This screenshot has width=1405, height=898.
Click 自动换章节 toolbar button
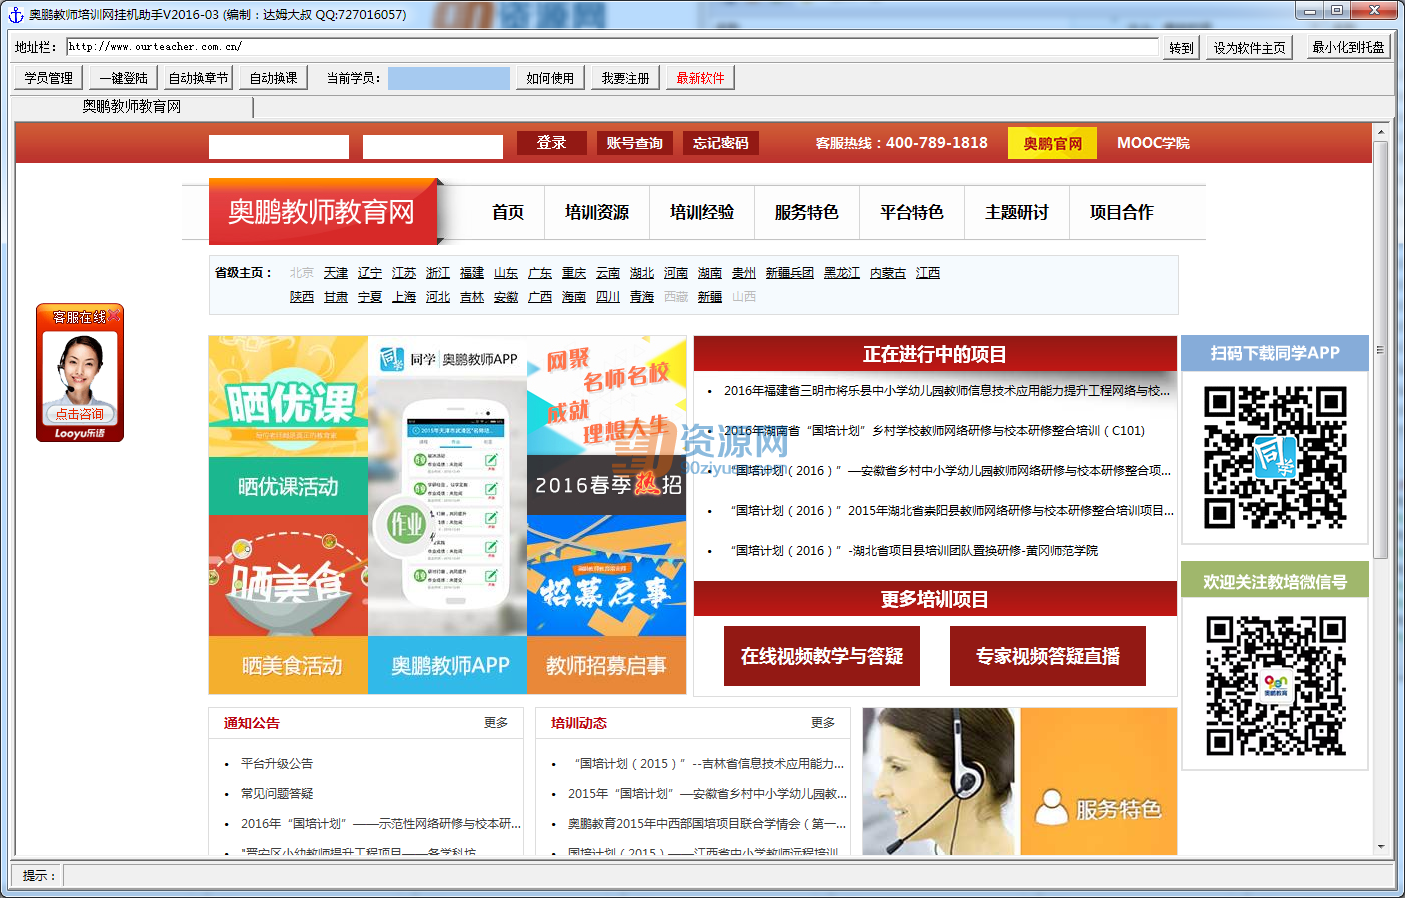(x=198, y=77)
